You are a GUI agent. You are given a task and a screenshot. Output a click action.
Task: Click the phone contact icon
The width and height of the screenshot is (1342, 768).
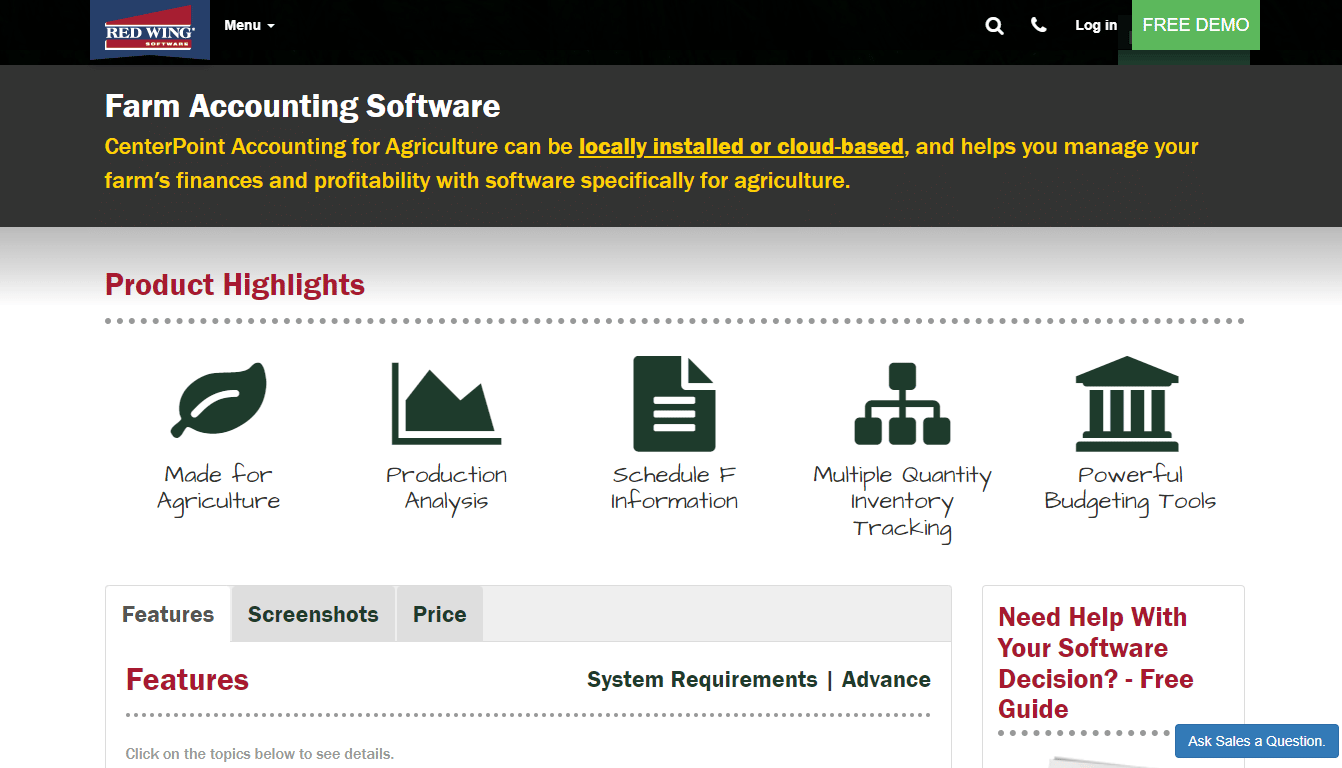coord(1039,25)
